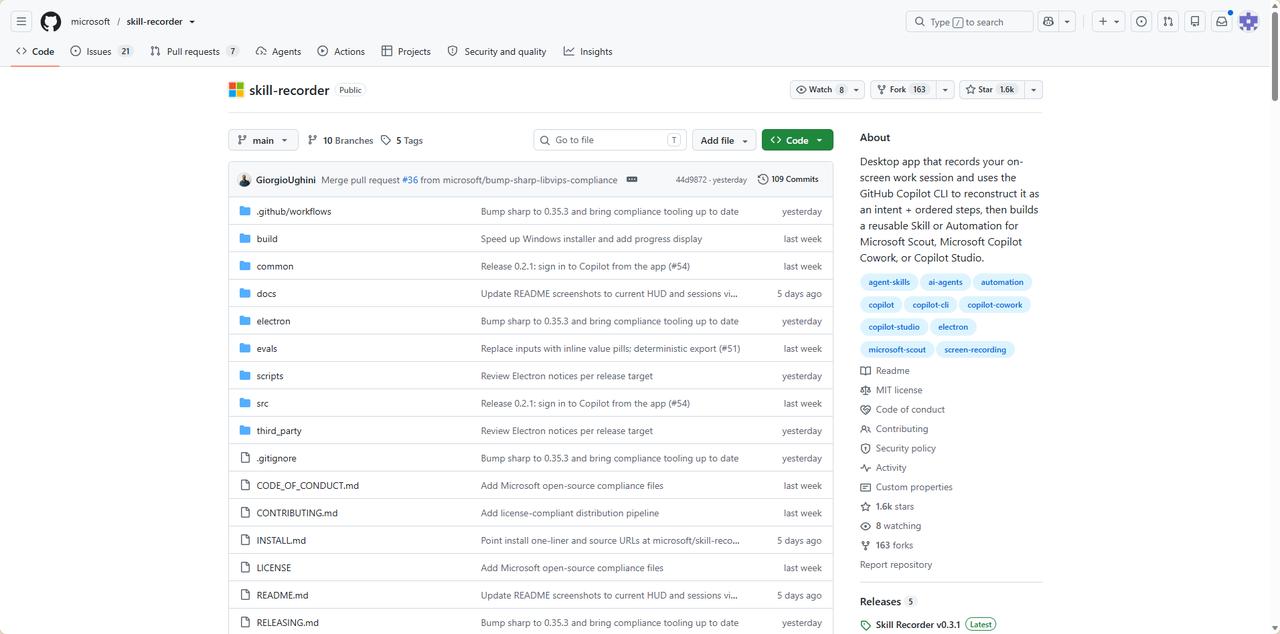The width and height of the screenshot is (1280, 634).
Task: Open the Add file dropdown
Action: (724, 140)
